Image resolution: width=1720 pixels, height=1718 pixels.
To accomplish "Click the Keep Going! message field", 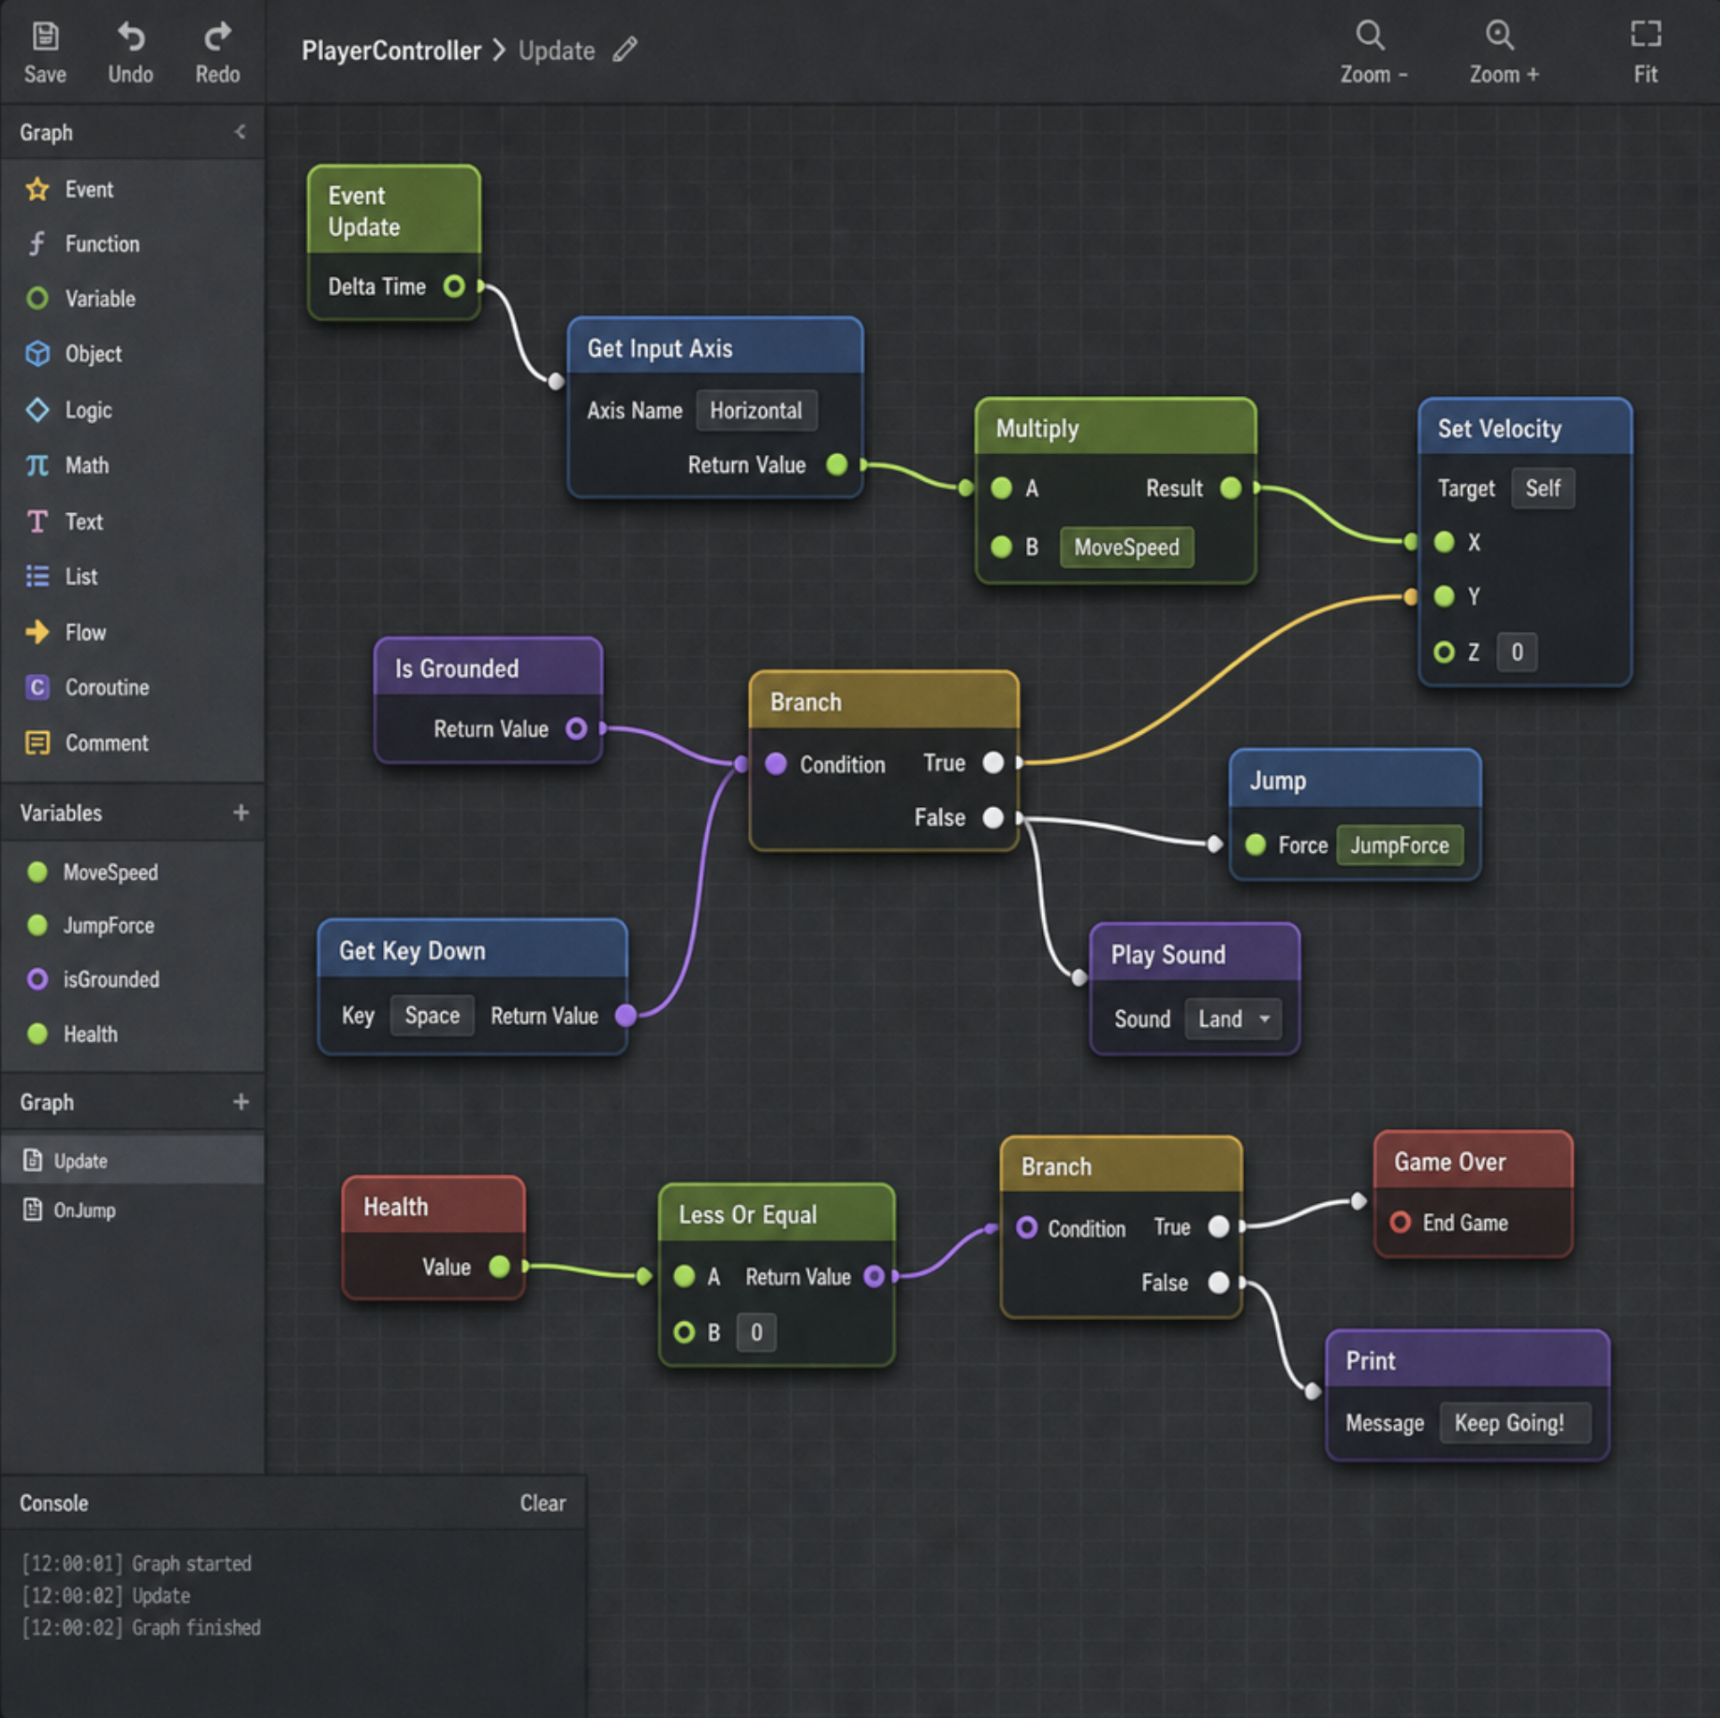I will coord(1514,1422).
